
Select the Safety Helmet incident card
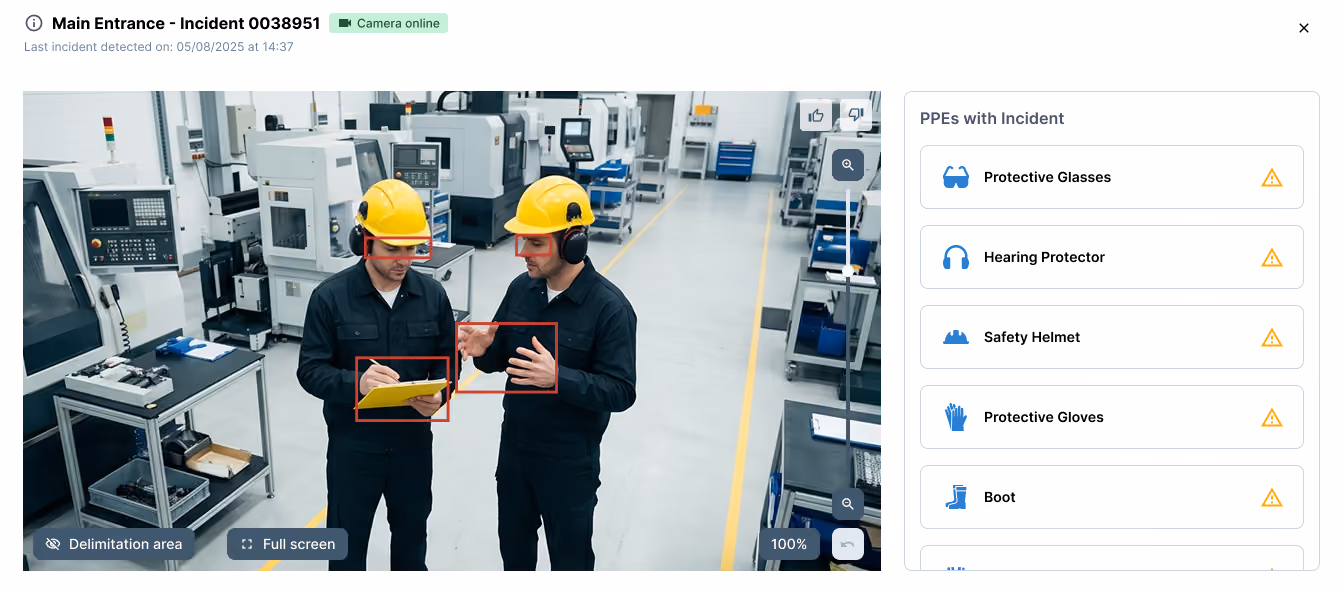pyautogui.click(x=1111, y=337)
